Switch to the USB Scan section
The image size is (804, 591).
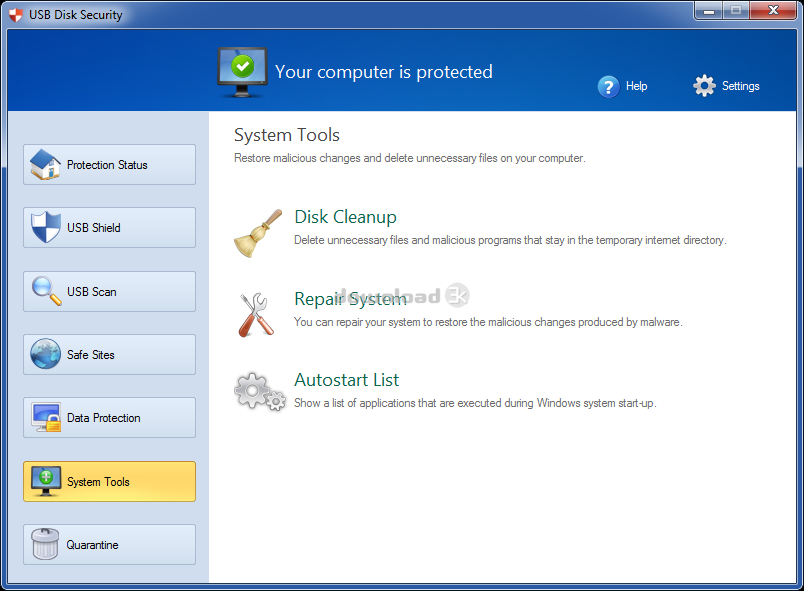click(x=109, y=291)
